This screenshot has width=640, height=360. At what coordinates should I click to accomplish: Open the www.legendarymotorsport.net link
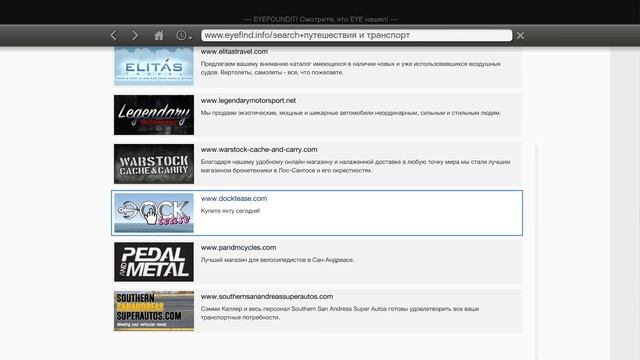tap(248, 100)
